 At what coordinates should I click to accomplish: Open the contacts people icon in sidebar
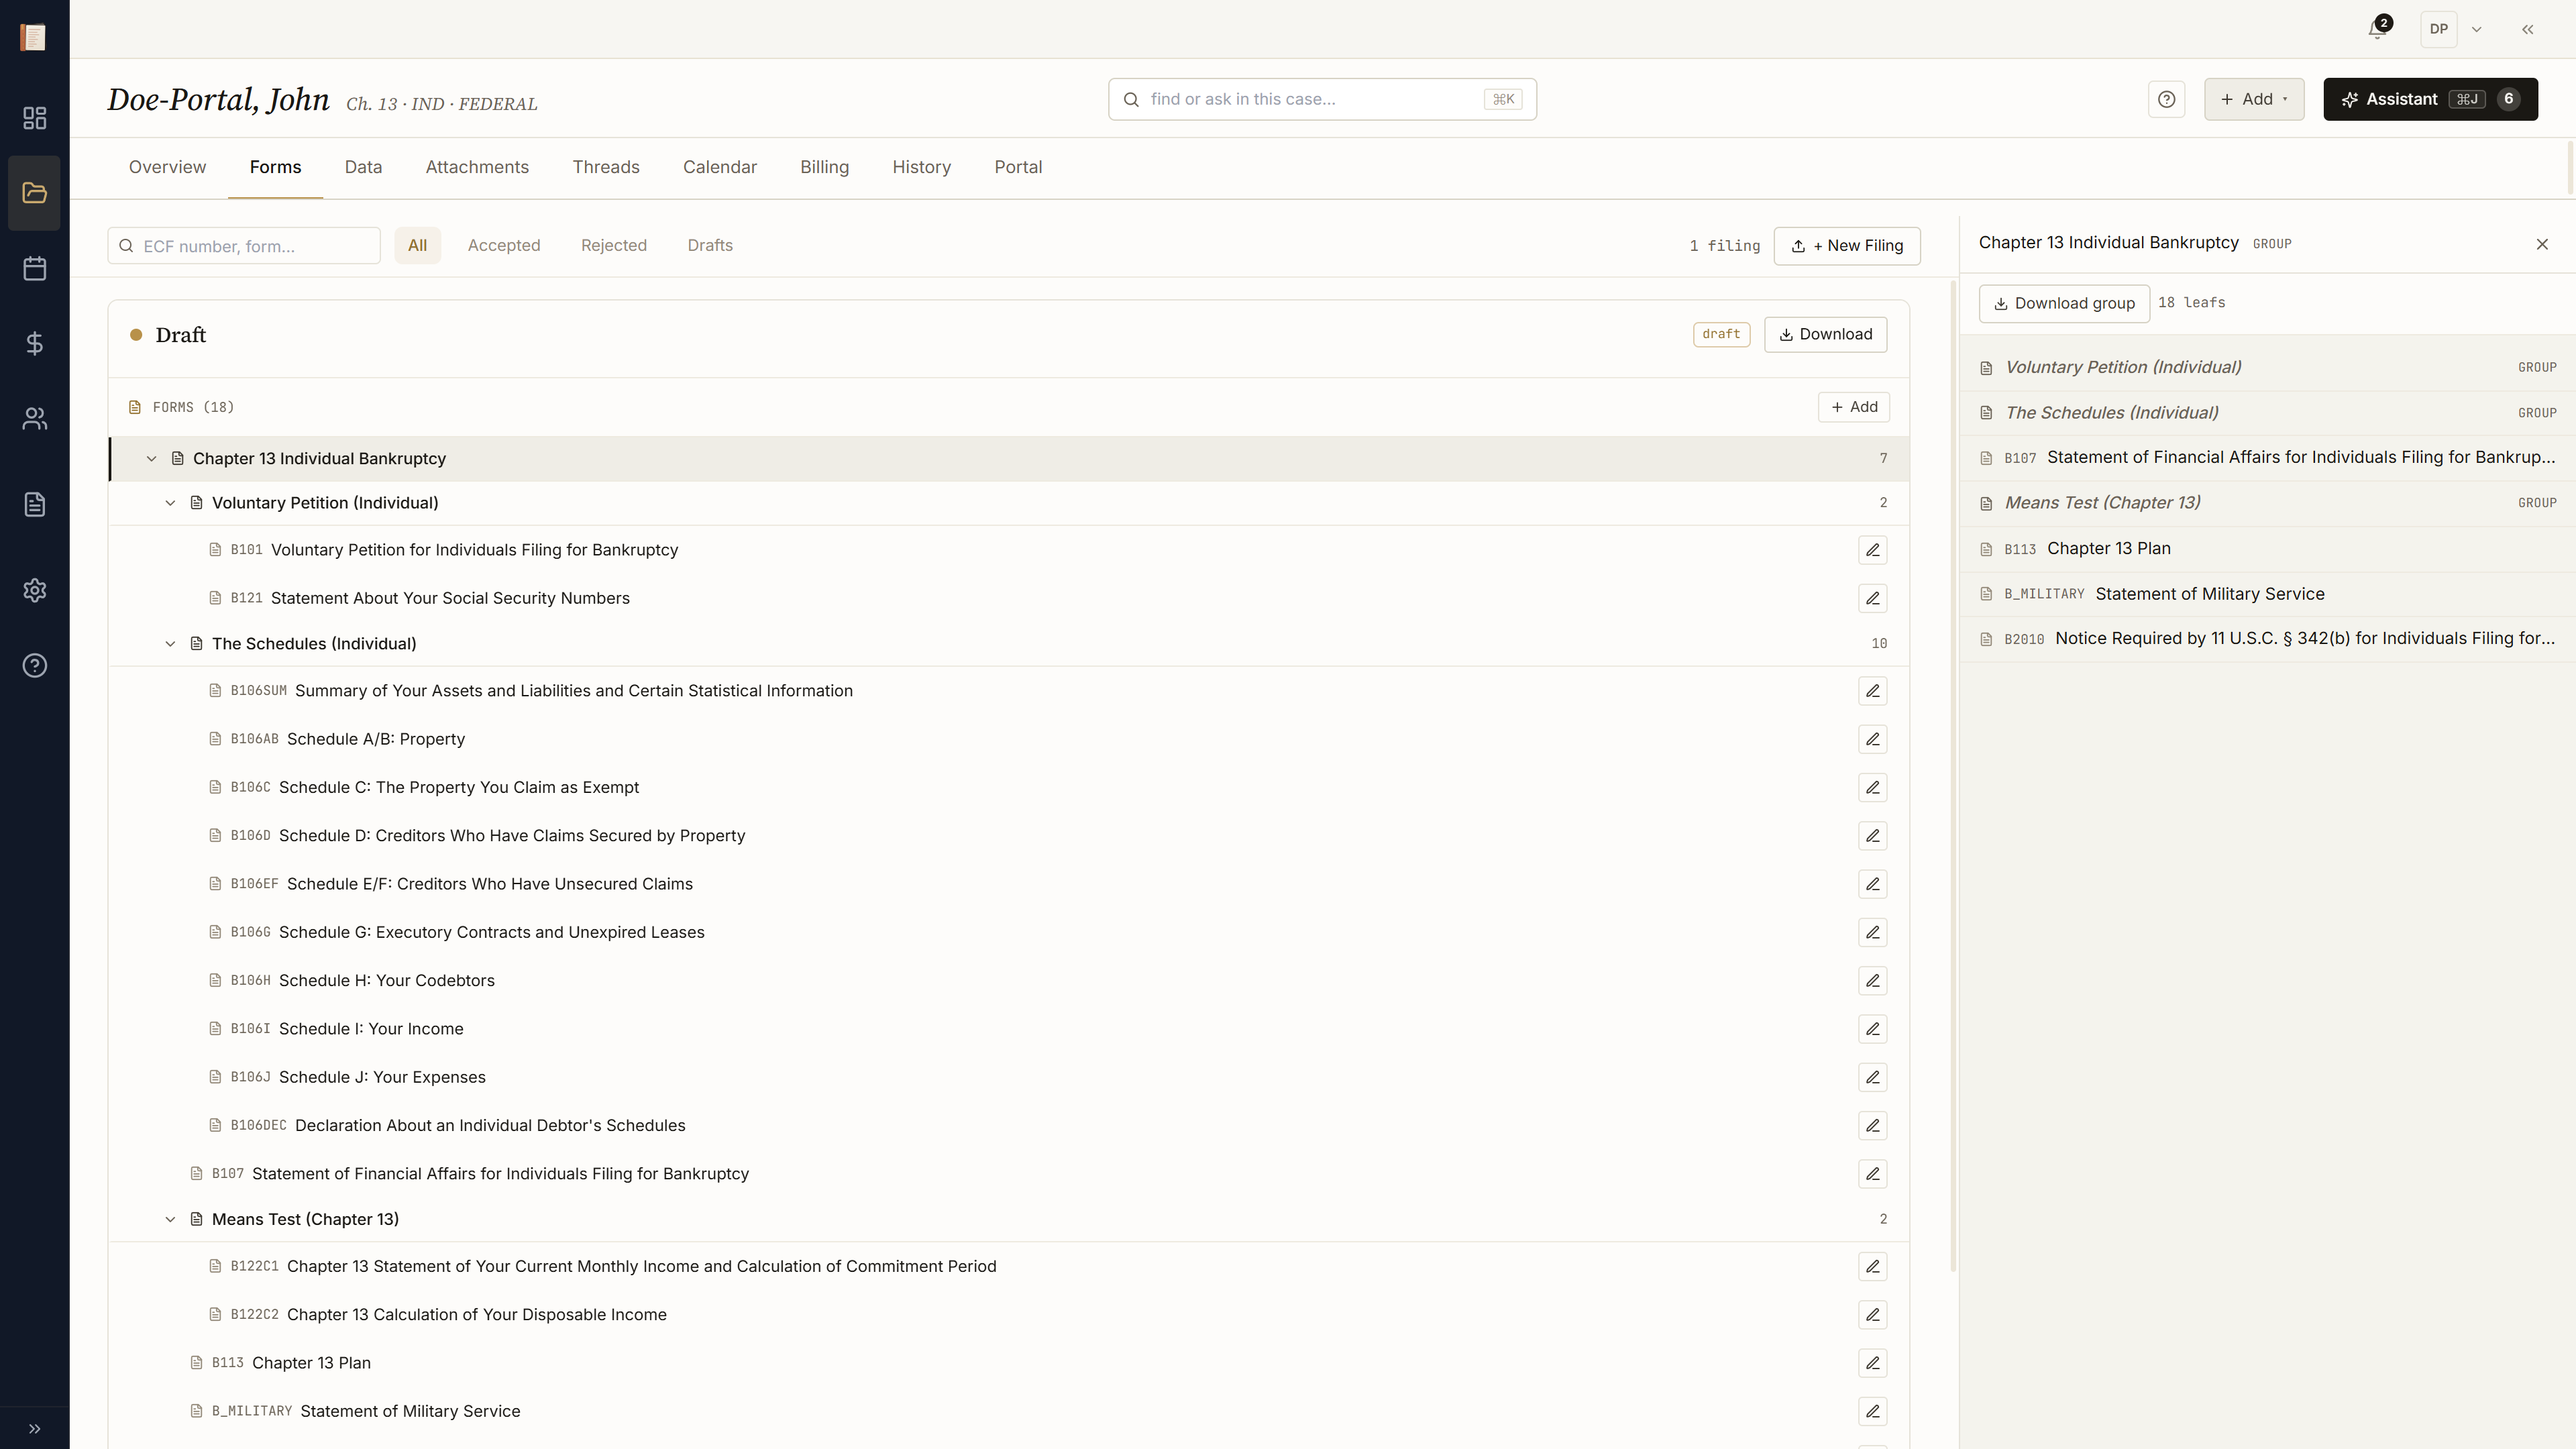tap(34, 418)
